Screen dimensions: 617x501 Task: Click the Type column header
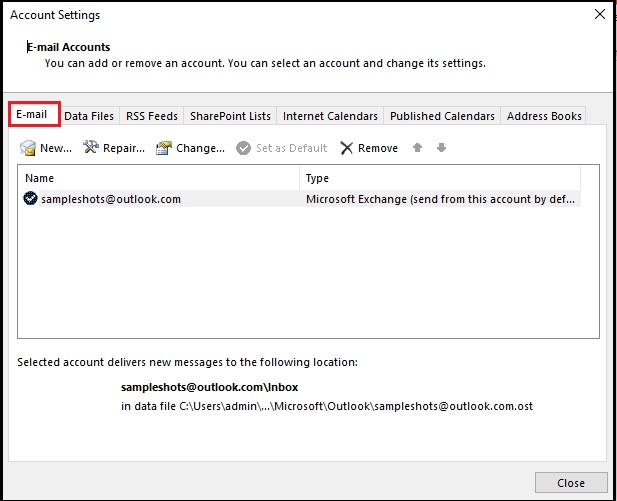pos(440,178)
